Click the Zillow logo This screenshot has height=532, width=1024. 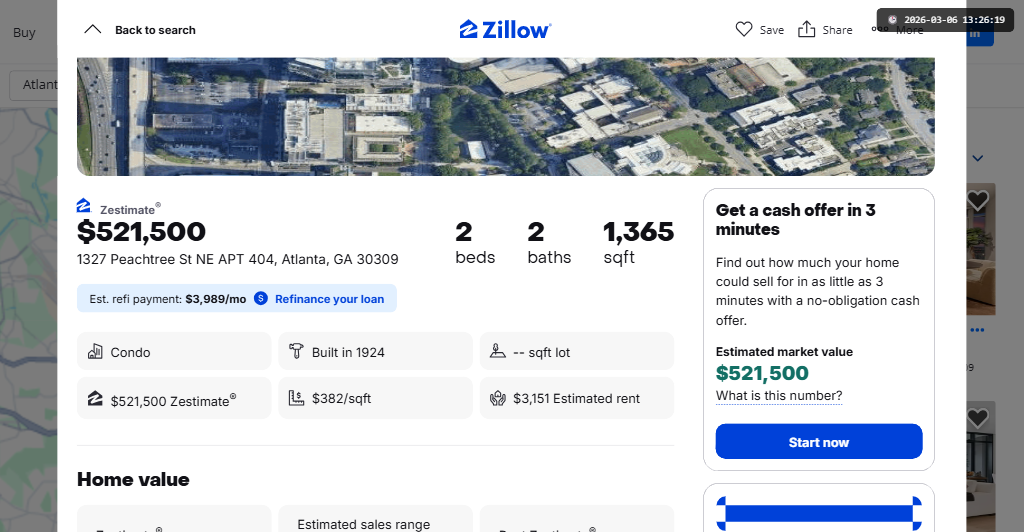[505, 30]
